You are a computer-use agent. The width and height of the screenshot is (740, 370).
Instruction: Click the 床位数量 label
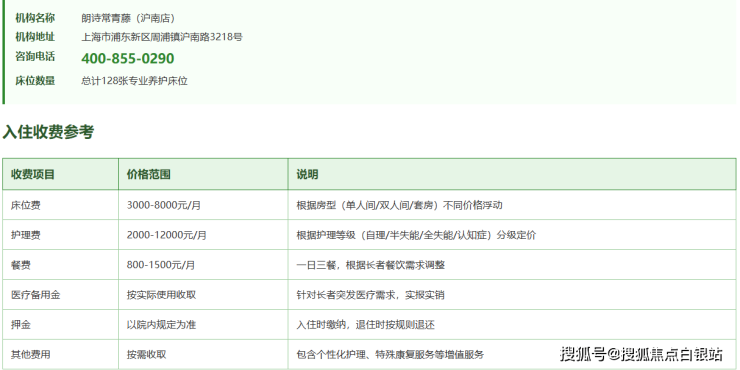tap(35, 81)
